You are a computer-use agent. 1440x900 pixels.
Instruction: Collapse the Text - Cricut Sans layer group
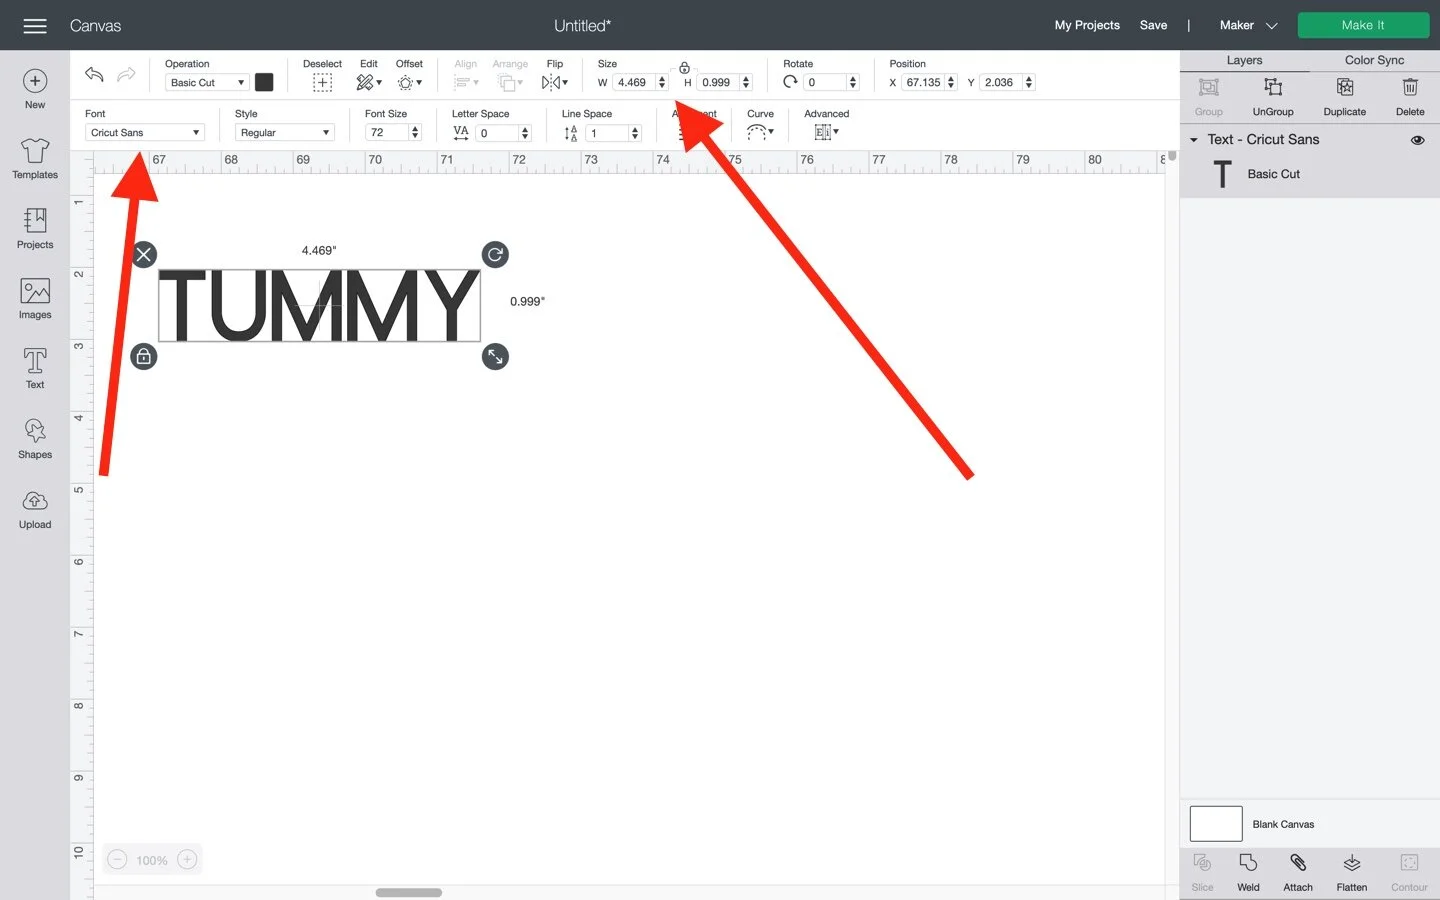[1194, 140]
